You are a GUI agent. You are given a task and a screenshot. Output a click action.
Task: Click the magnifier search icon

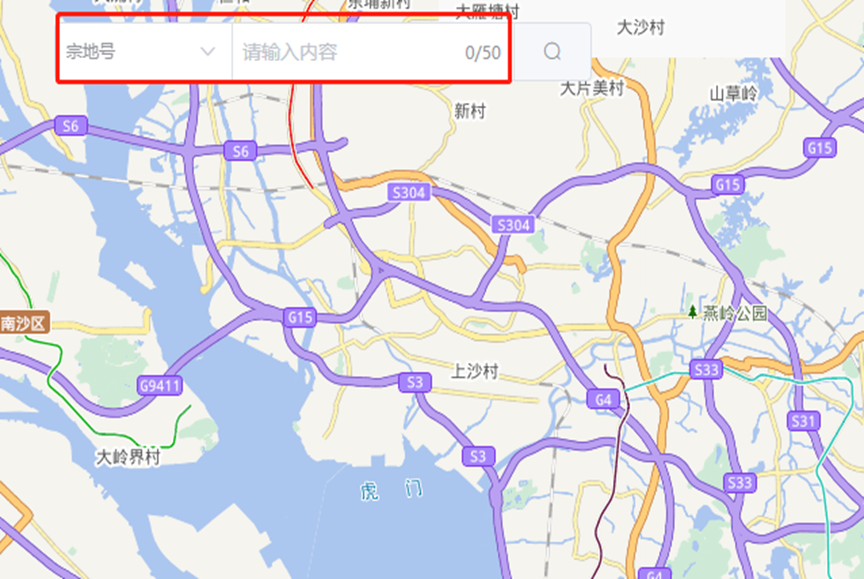[x=552, y=52]
